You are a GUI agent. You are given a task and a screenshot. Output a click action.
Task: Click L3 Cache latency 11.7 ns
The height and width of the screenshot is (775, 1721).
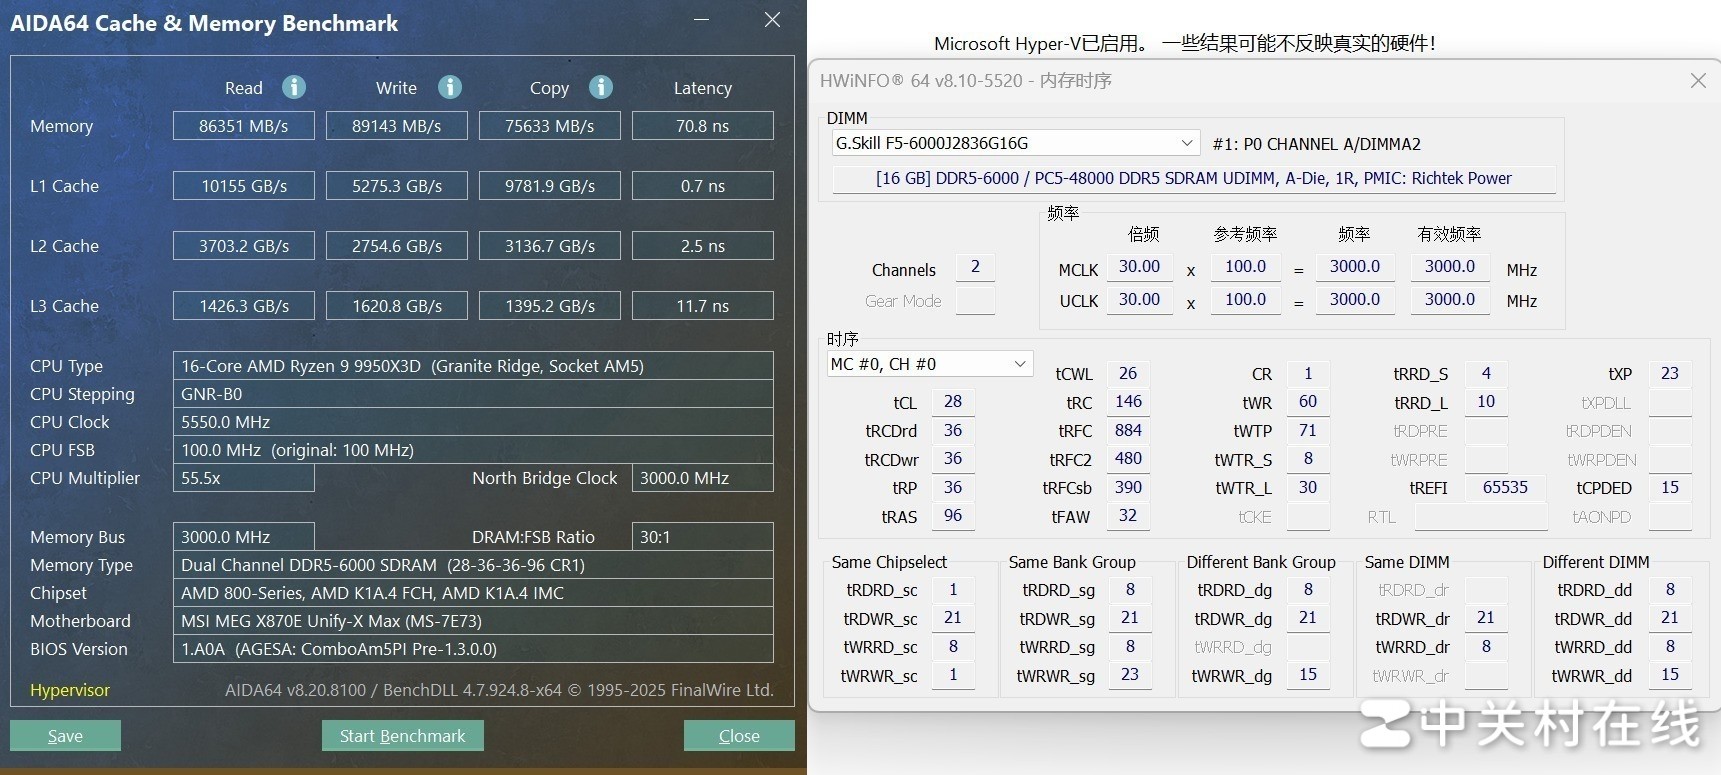(703, 306)
